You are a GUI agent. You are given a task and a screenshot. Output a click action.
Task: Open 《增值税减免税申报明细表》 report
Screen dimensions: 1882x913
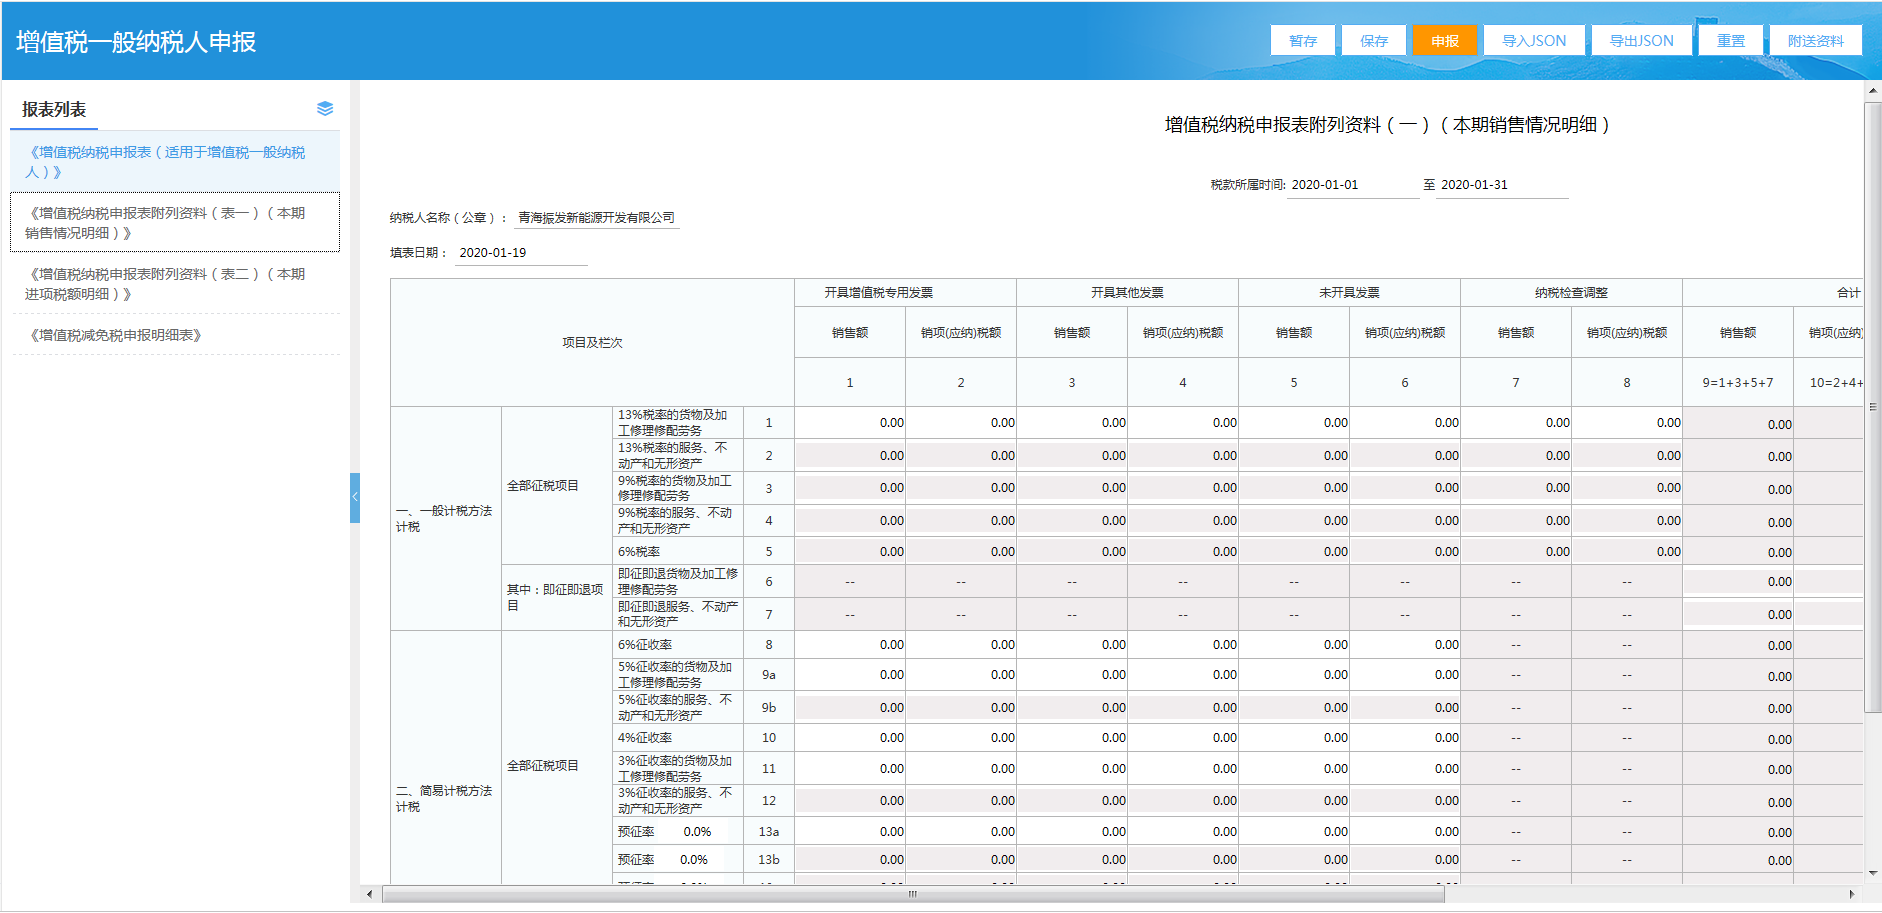[175, 335]
